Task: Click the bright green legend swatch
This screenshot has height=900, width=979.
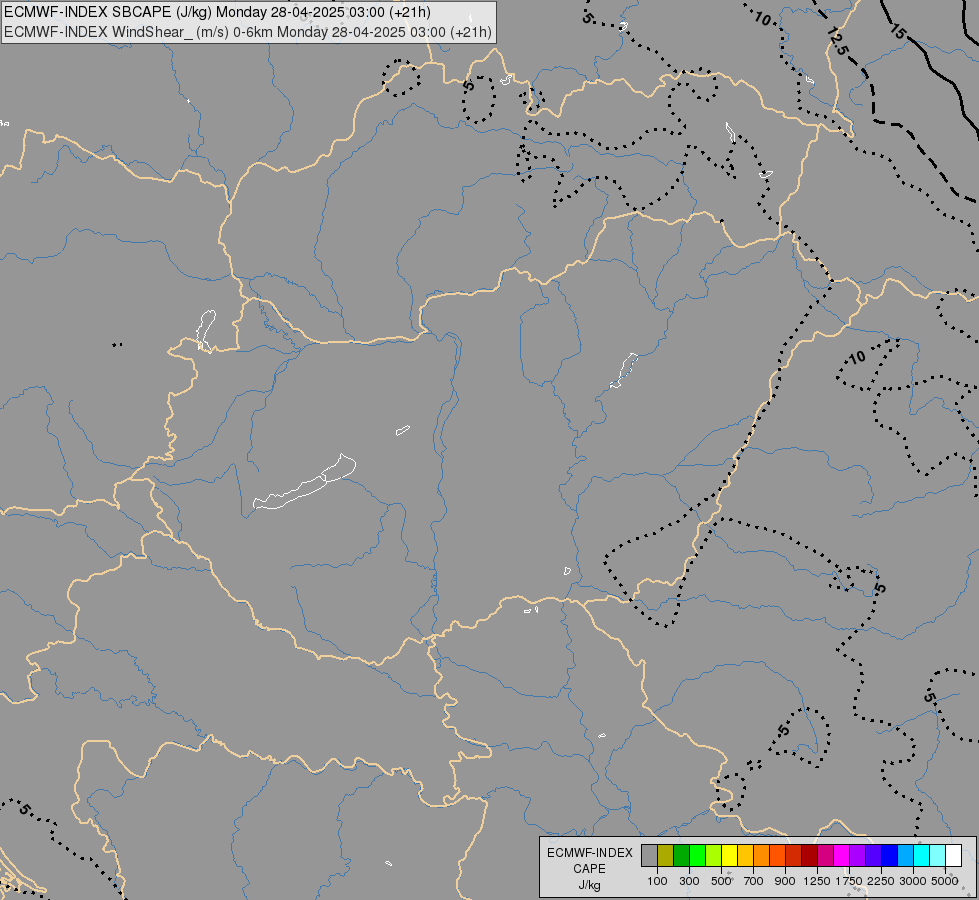Action: (697, 856)
